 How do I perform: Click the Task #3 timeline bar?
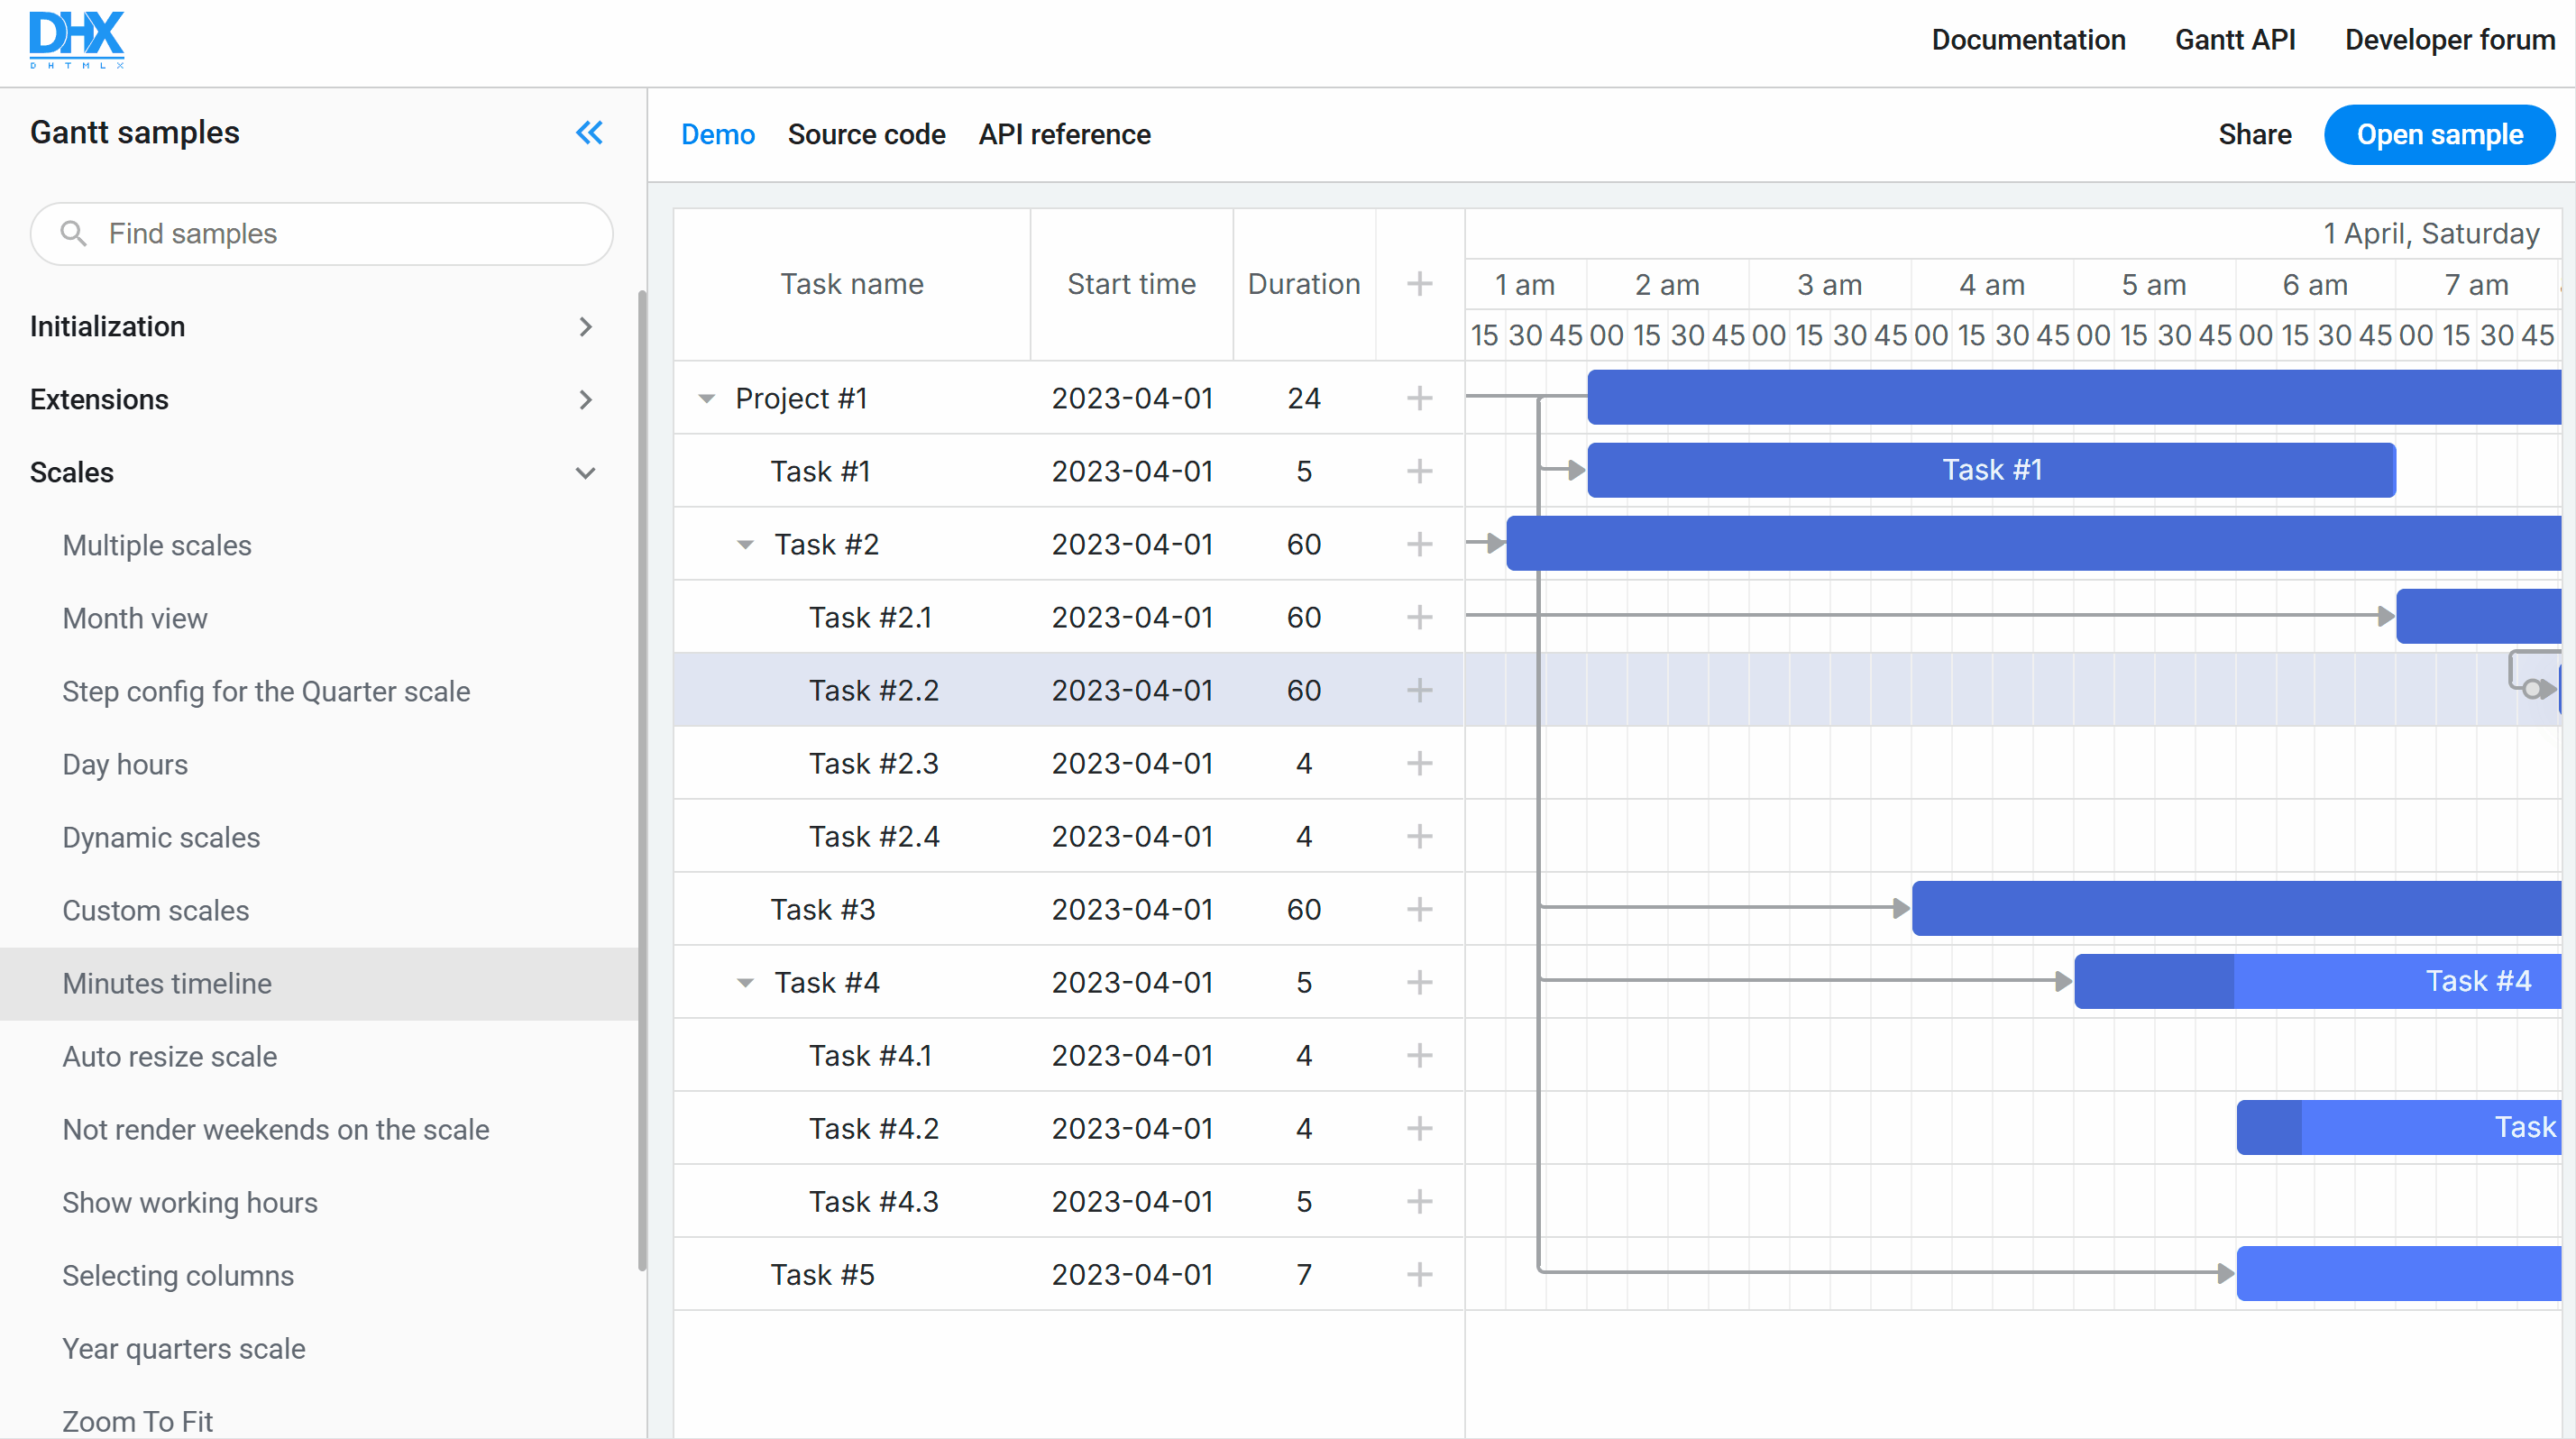tap(2236, 908)
